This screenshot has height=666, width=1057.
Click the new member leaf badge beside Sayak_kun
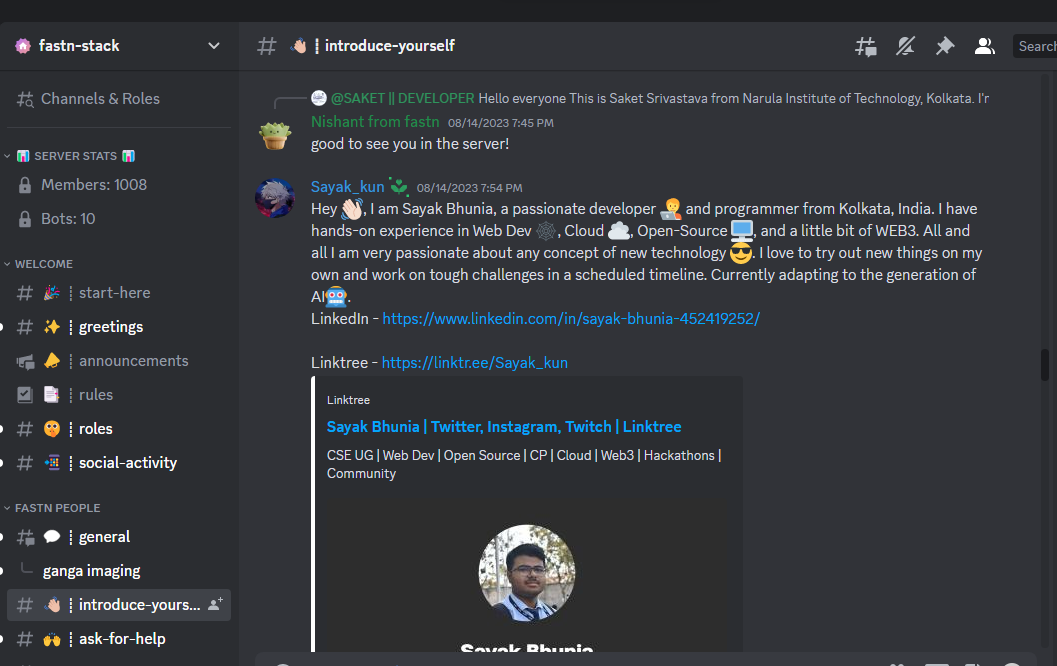398,186
